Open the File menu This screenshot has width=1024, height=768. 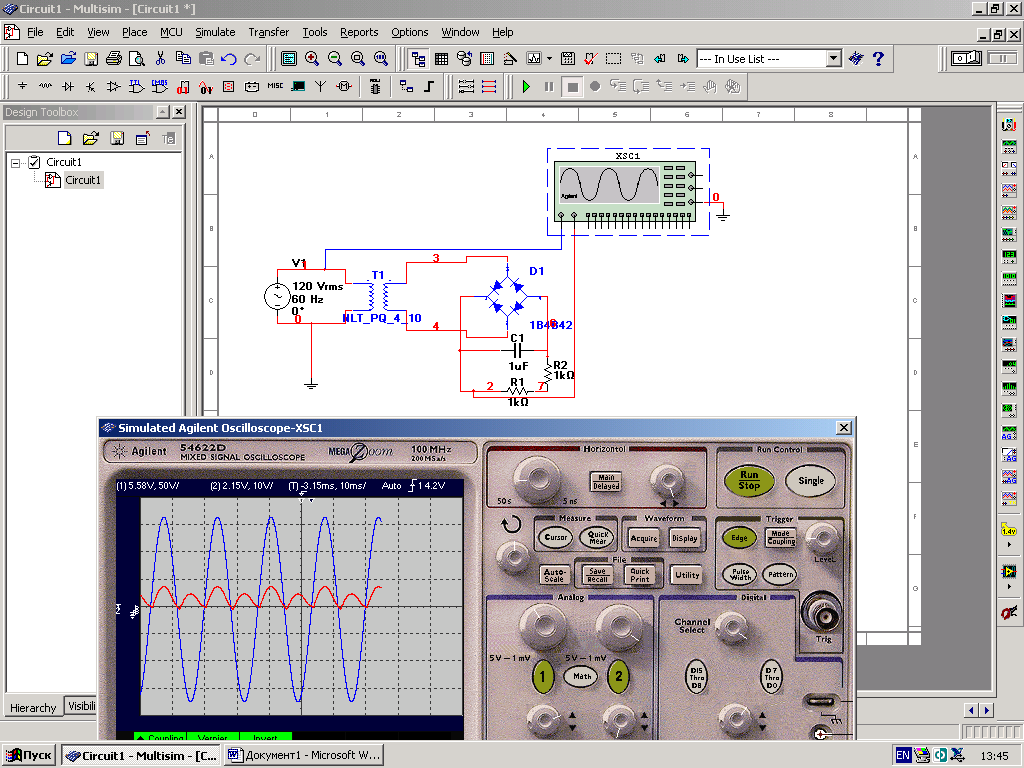pos(35,32)
